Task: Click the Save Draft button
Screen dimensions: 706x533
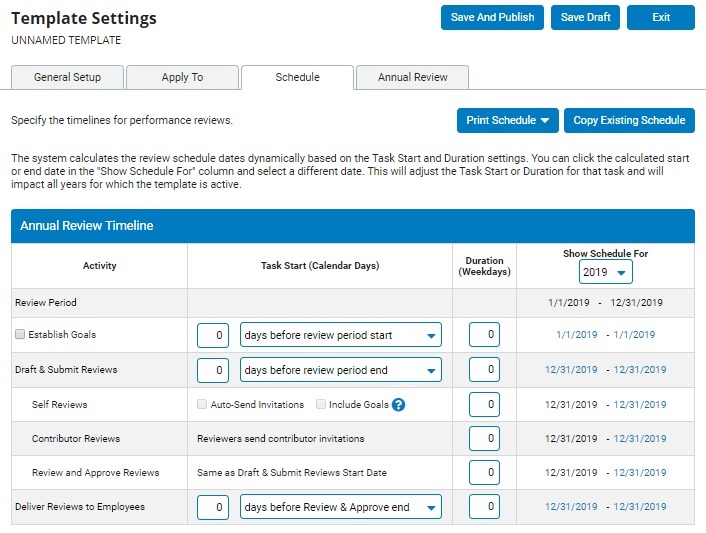Action: click(585, 18)
